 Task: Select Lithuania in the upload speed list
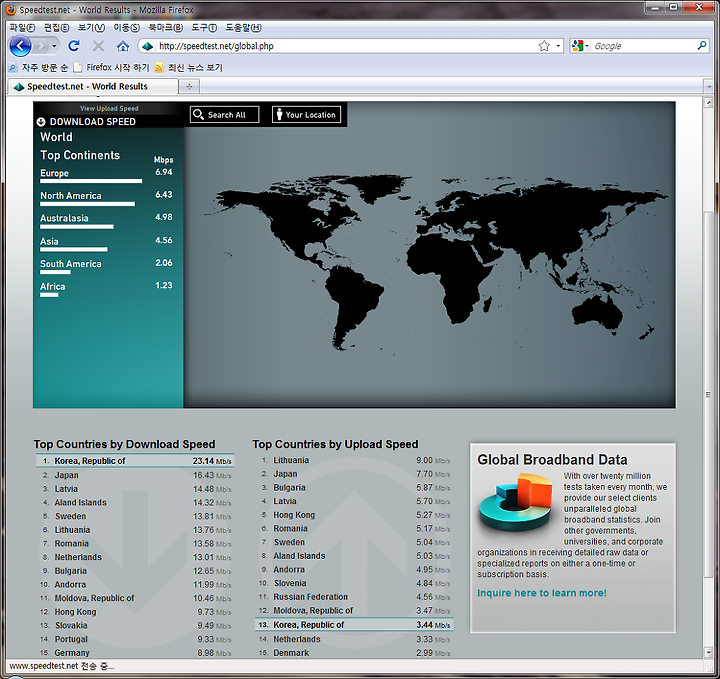coord(291,460)
